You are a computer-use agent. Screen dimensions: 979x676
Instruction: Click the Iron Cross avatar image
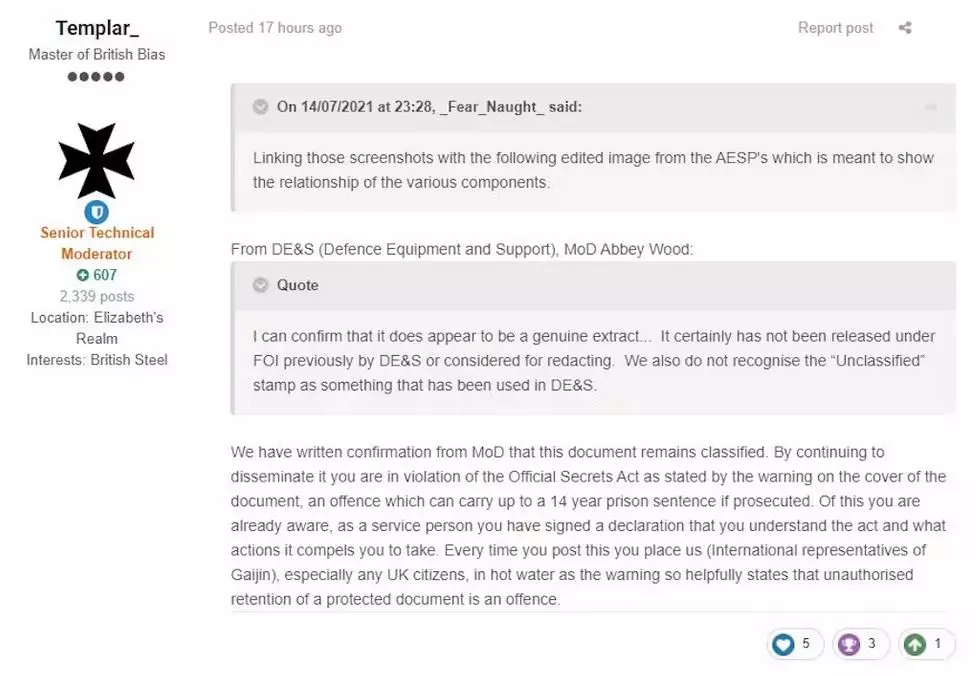[x=97, y=160]
